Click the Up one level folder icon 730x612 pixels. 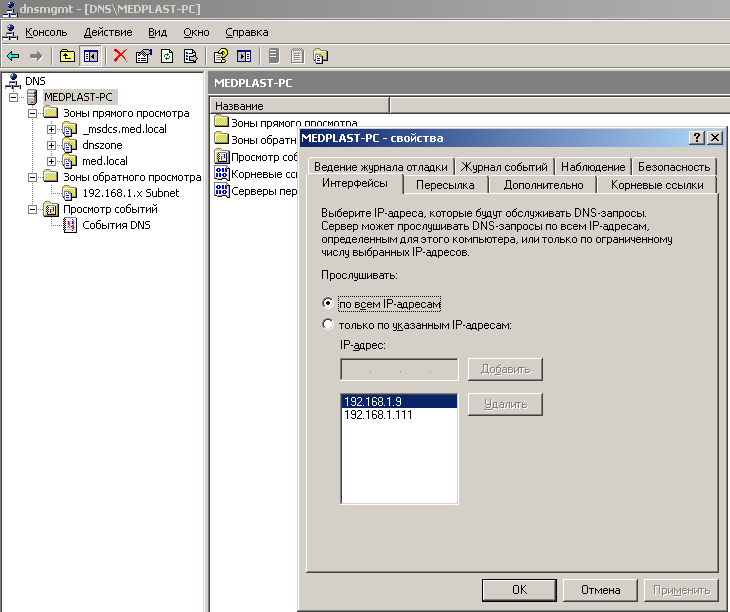[x=67, y=56]
